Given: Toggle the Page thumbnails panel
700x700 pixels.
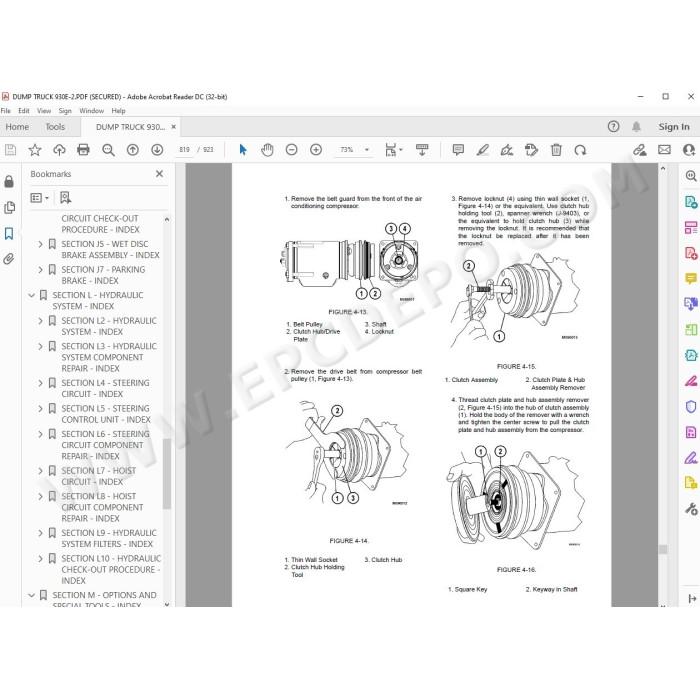Looking at the screenshot, I should [x=9, y=208].
